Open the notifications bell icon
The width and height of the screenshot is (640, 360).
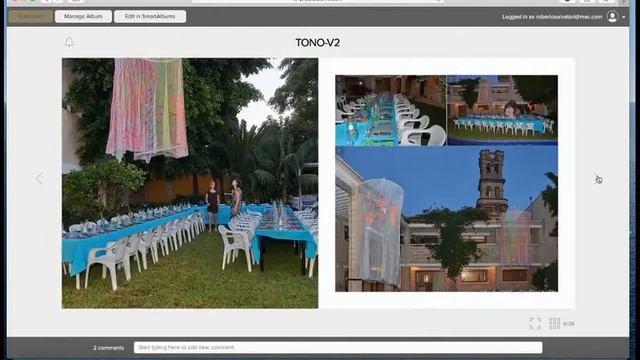(x=69, y=42)
